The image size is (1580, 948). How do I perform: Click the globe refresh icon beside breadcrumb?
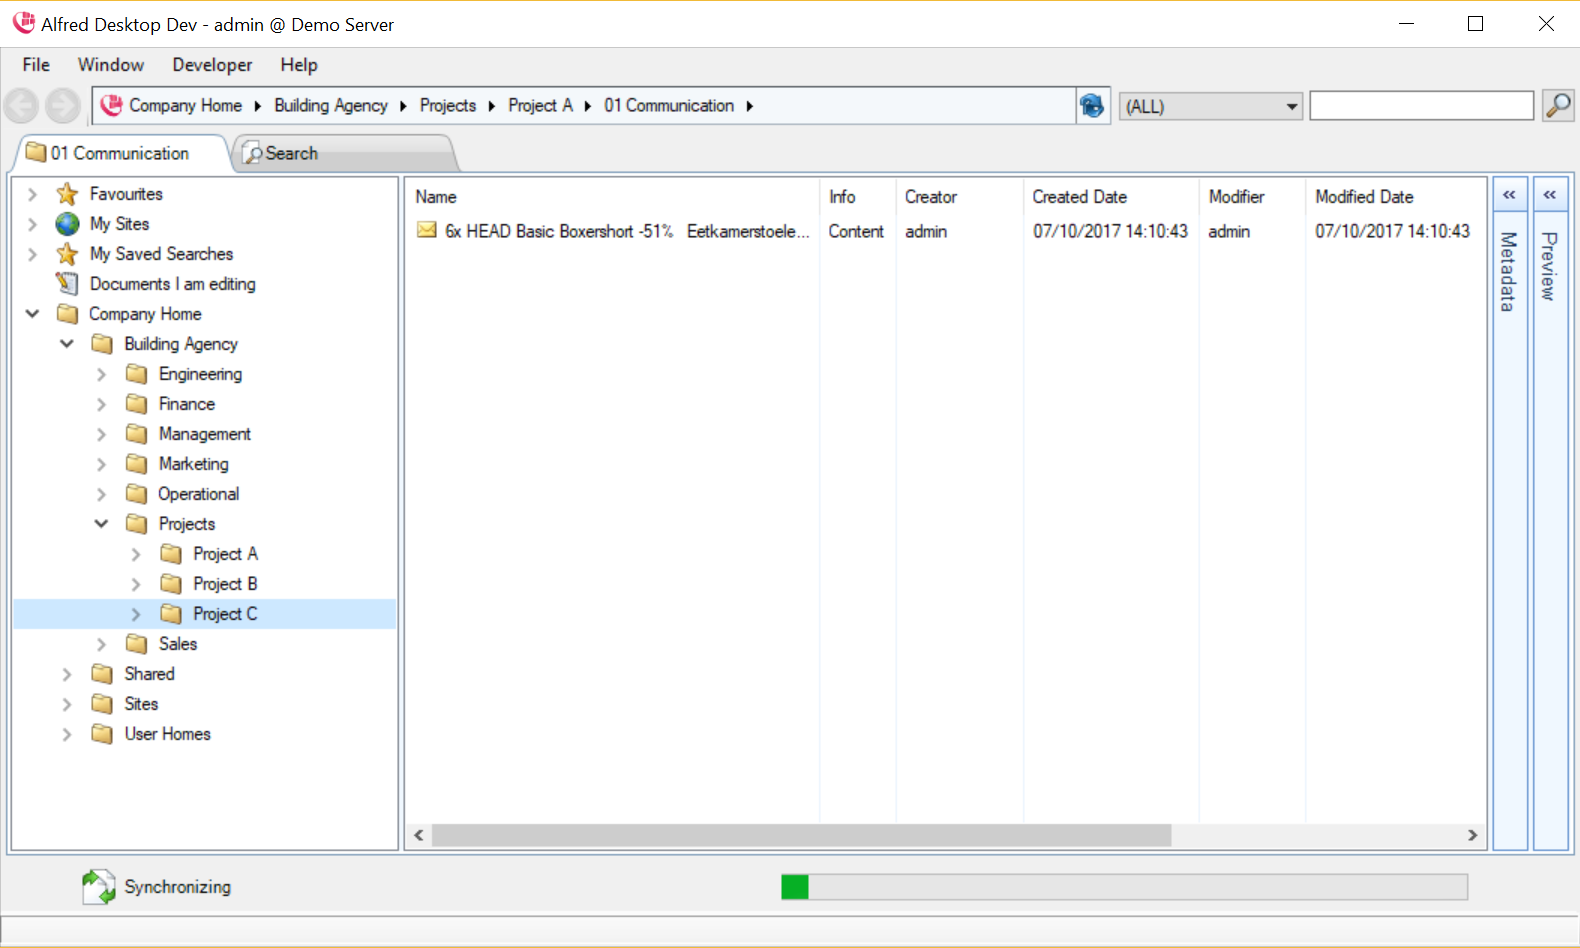coord(1092,105)
